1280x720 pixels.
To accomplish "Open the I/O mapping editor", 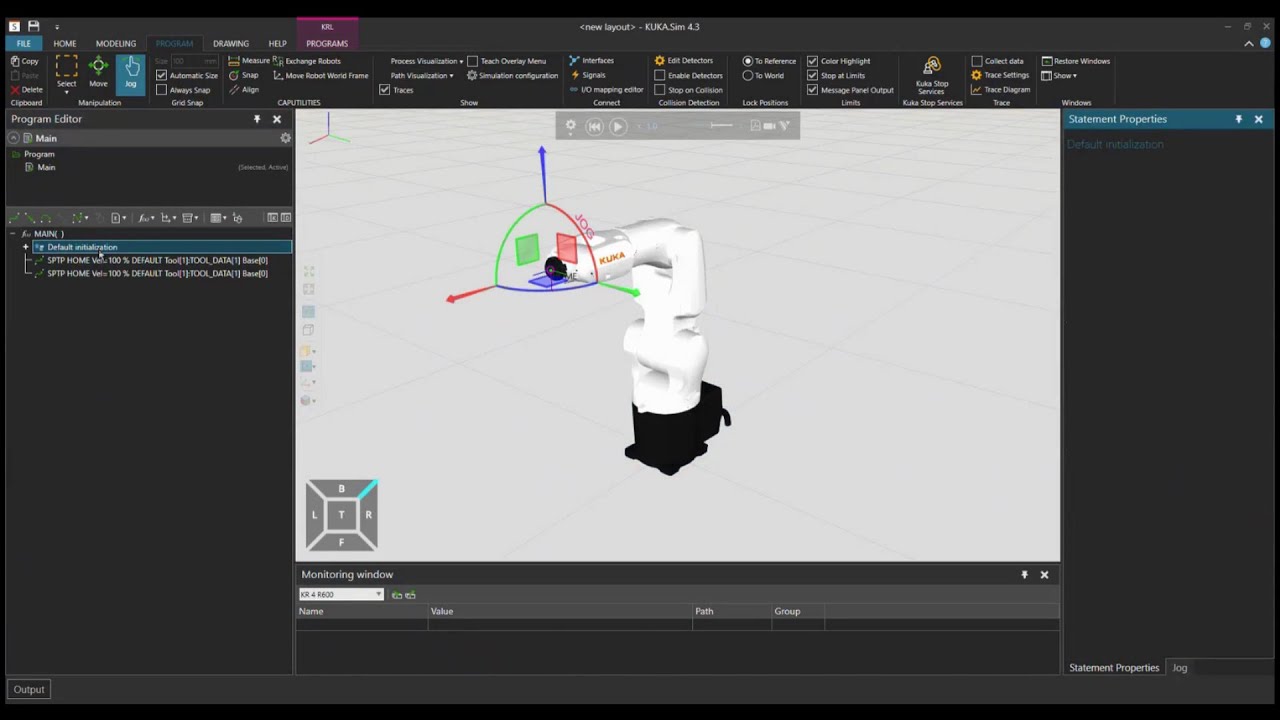I will pos(606,89).
